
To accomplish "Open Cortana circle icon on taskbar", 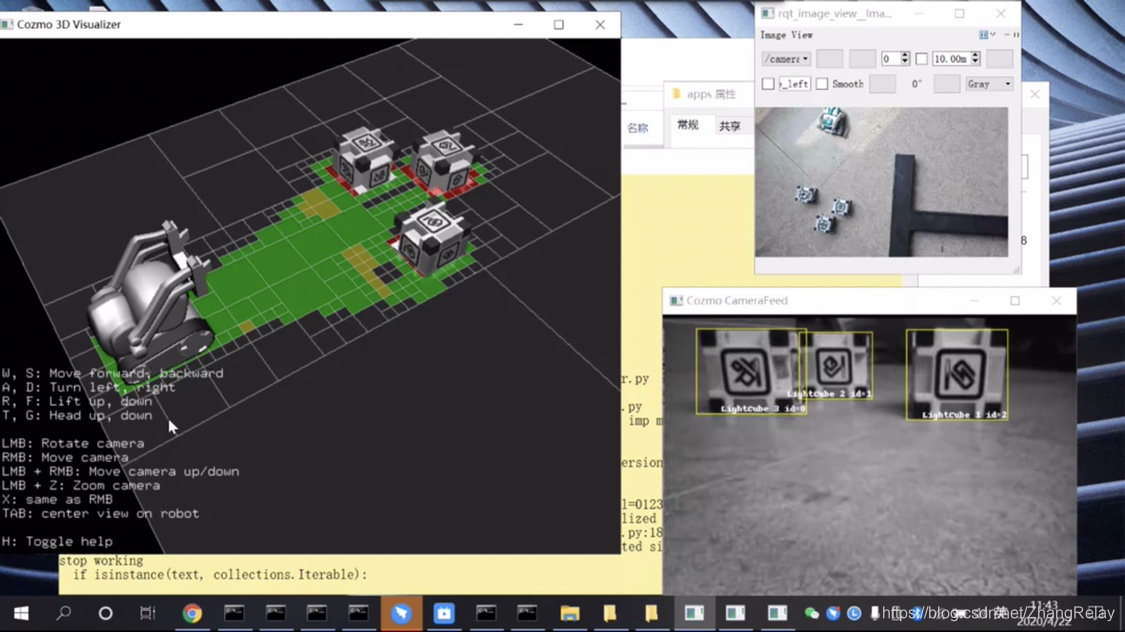I will click(105, 613).
